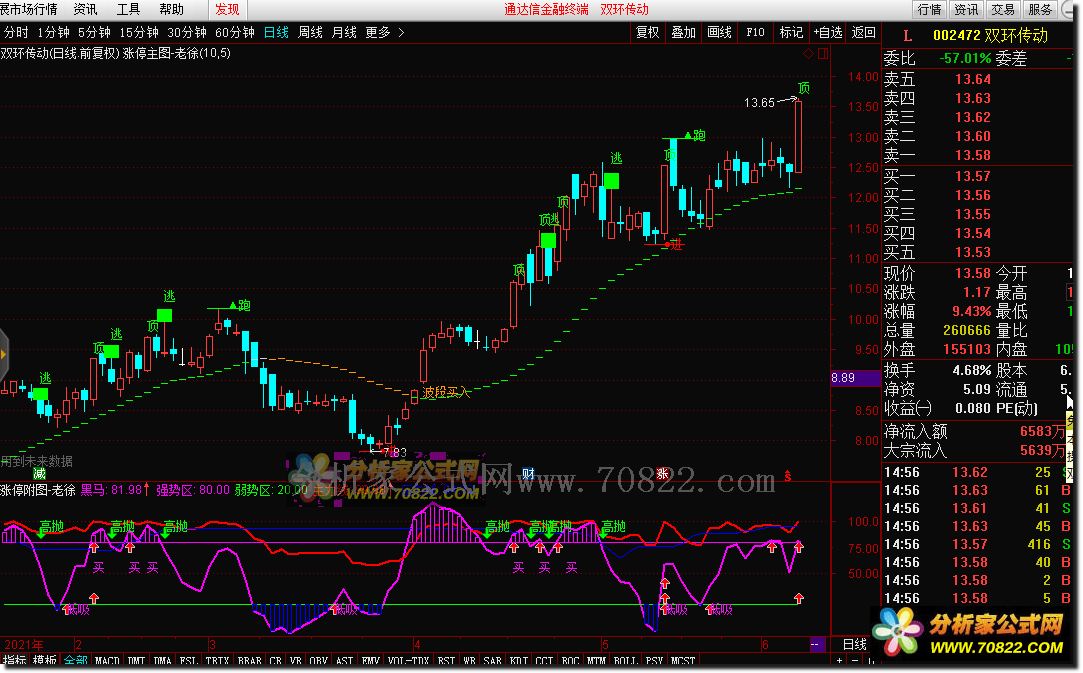Select the 日线 daily period
This screenshot has height=673, width=1083.
(x=276, y=32)
